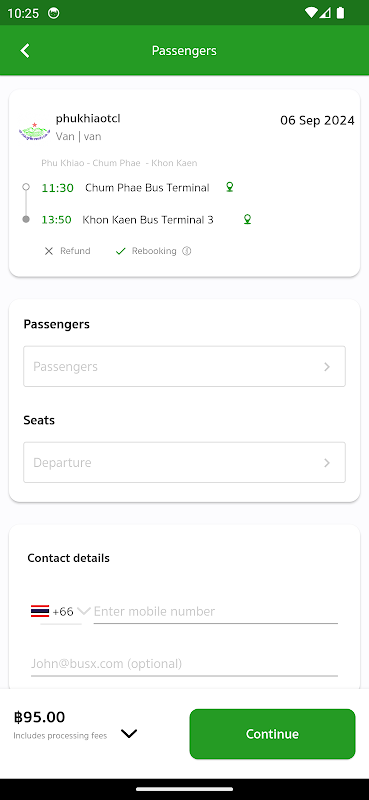Show Rebooking policy info icon

(187, 251)
